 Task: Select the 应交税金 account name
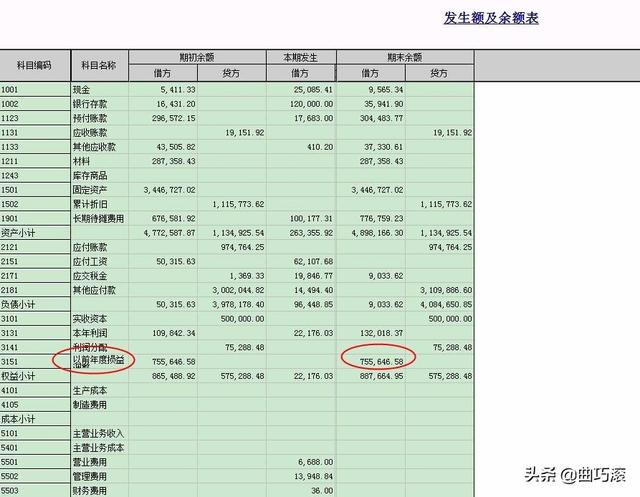(90, 276)
